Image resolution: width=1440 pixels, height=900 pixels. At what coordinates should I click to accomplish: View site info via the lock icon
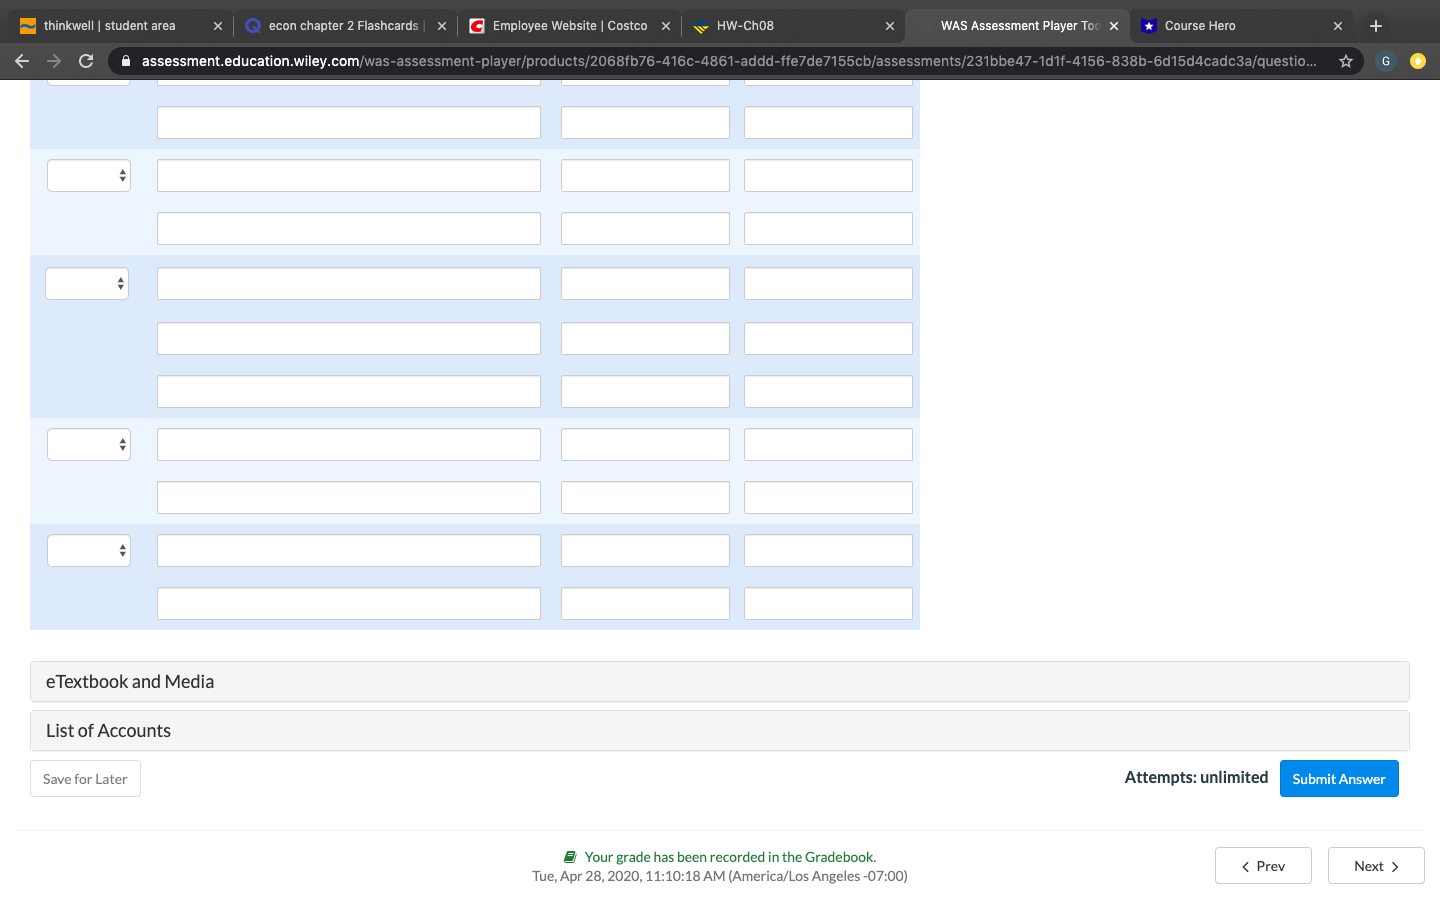[x=126, y=61]
